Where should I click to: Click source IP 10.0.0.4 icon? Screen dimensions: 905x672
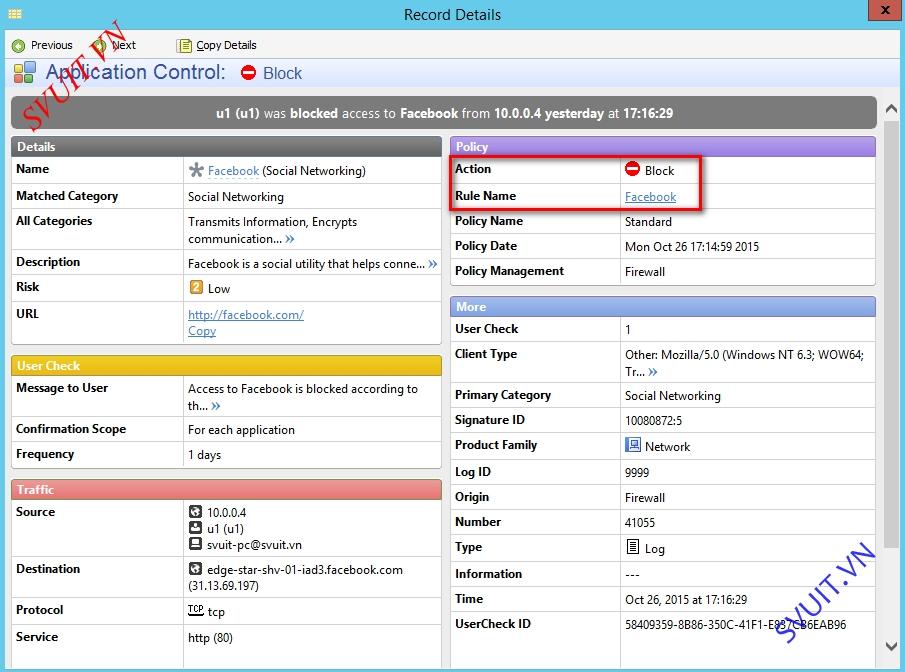196,512
